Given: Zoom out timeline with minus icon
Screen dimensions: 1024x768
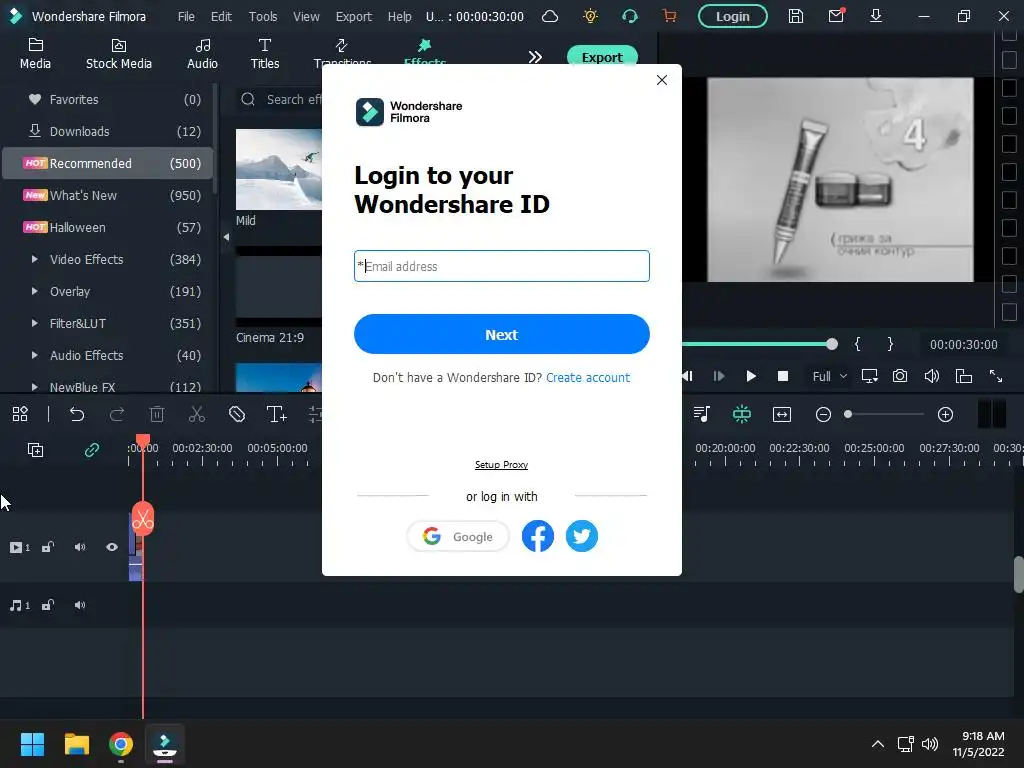Looking at the screenshot, I should coord(824,414).
